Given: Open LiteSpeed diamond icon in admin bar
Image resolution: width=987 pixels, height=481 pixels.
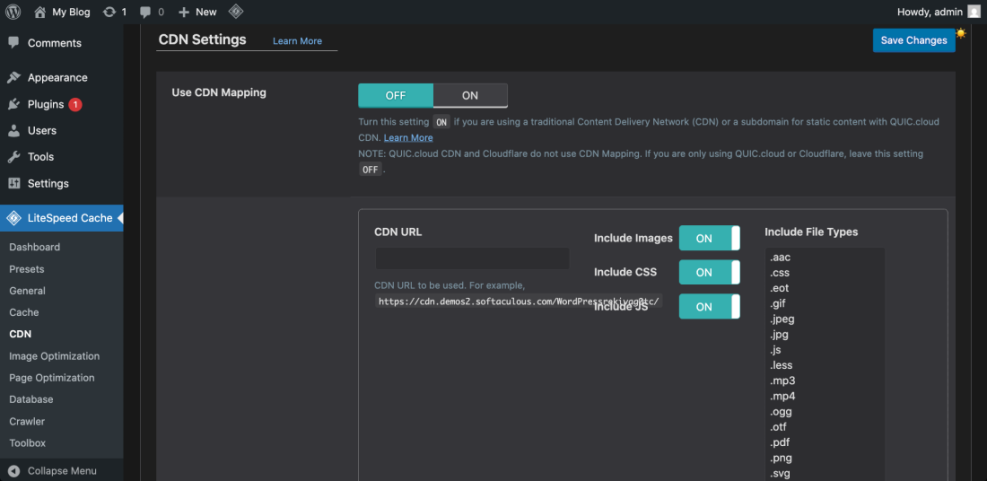Looking at the screenshot, I should (235, 11).
